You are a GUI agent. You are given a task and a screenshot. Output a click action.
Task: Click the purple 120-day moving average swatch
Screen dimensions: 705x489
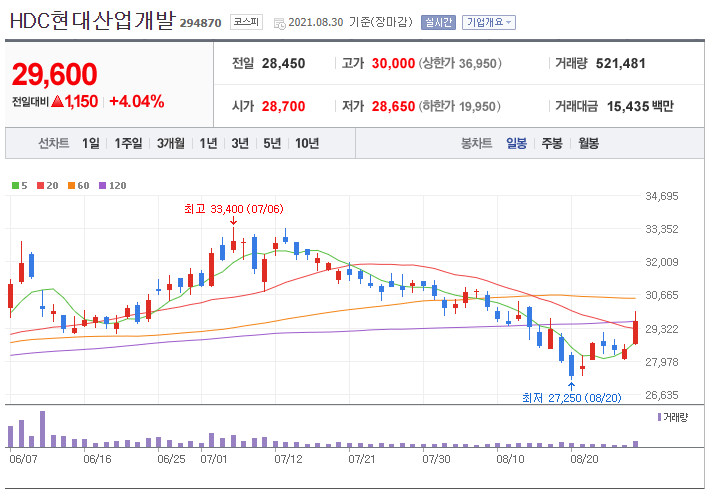(103, 186)
